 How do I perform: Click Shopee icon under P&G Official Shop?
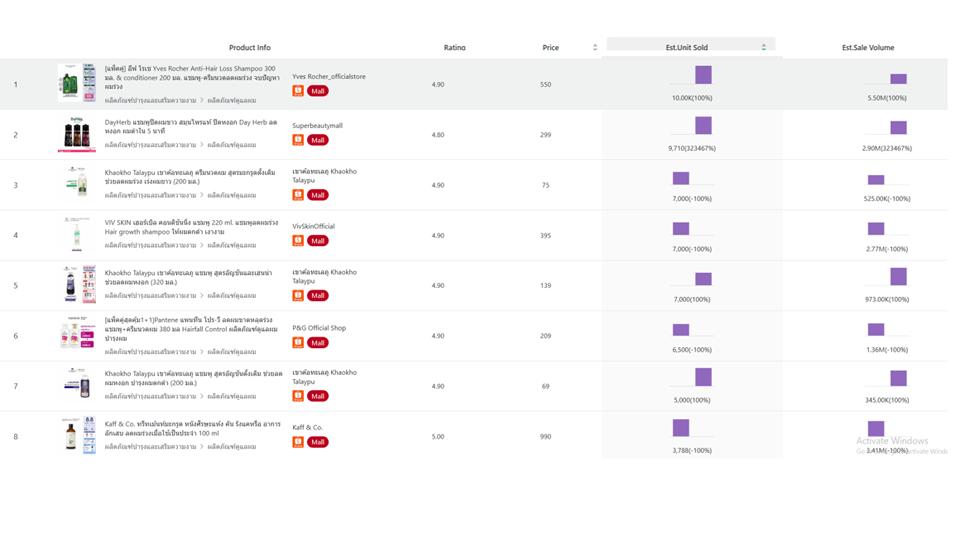[298, 343]
